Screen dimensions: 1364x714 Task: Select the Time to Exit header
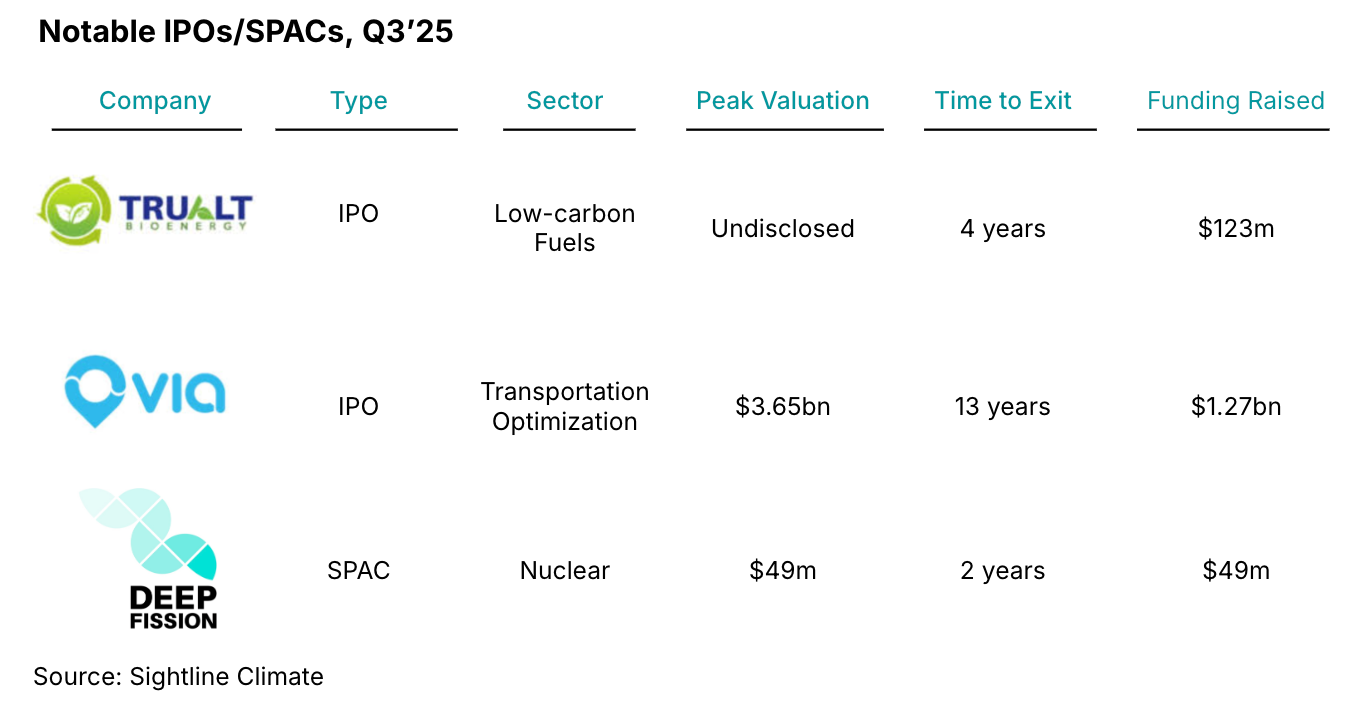(1003, 101)
